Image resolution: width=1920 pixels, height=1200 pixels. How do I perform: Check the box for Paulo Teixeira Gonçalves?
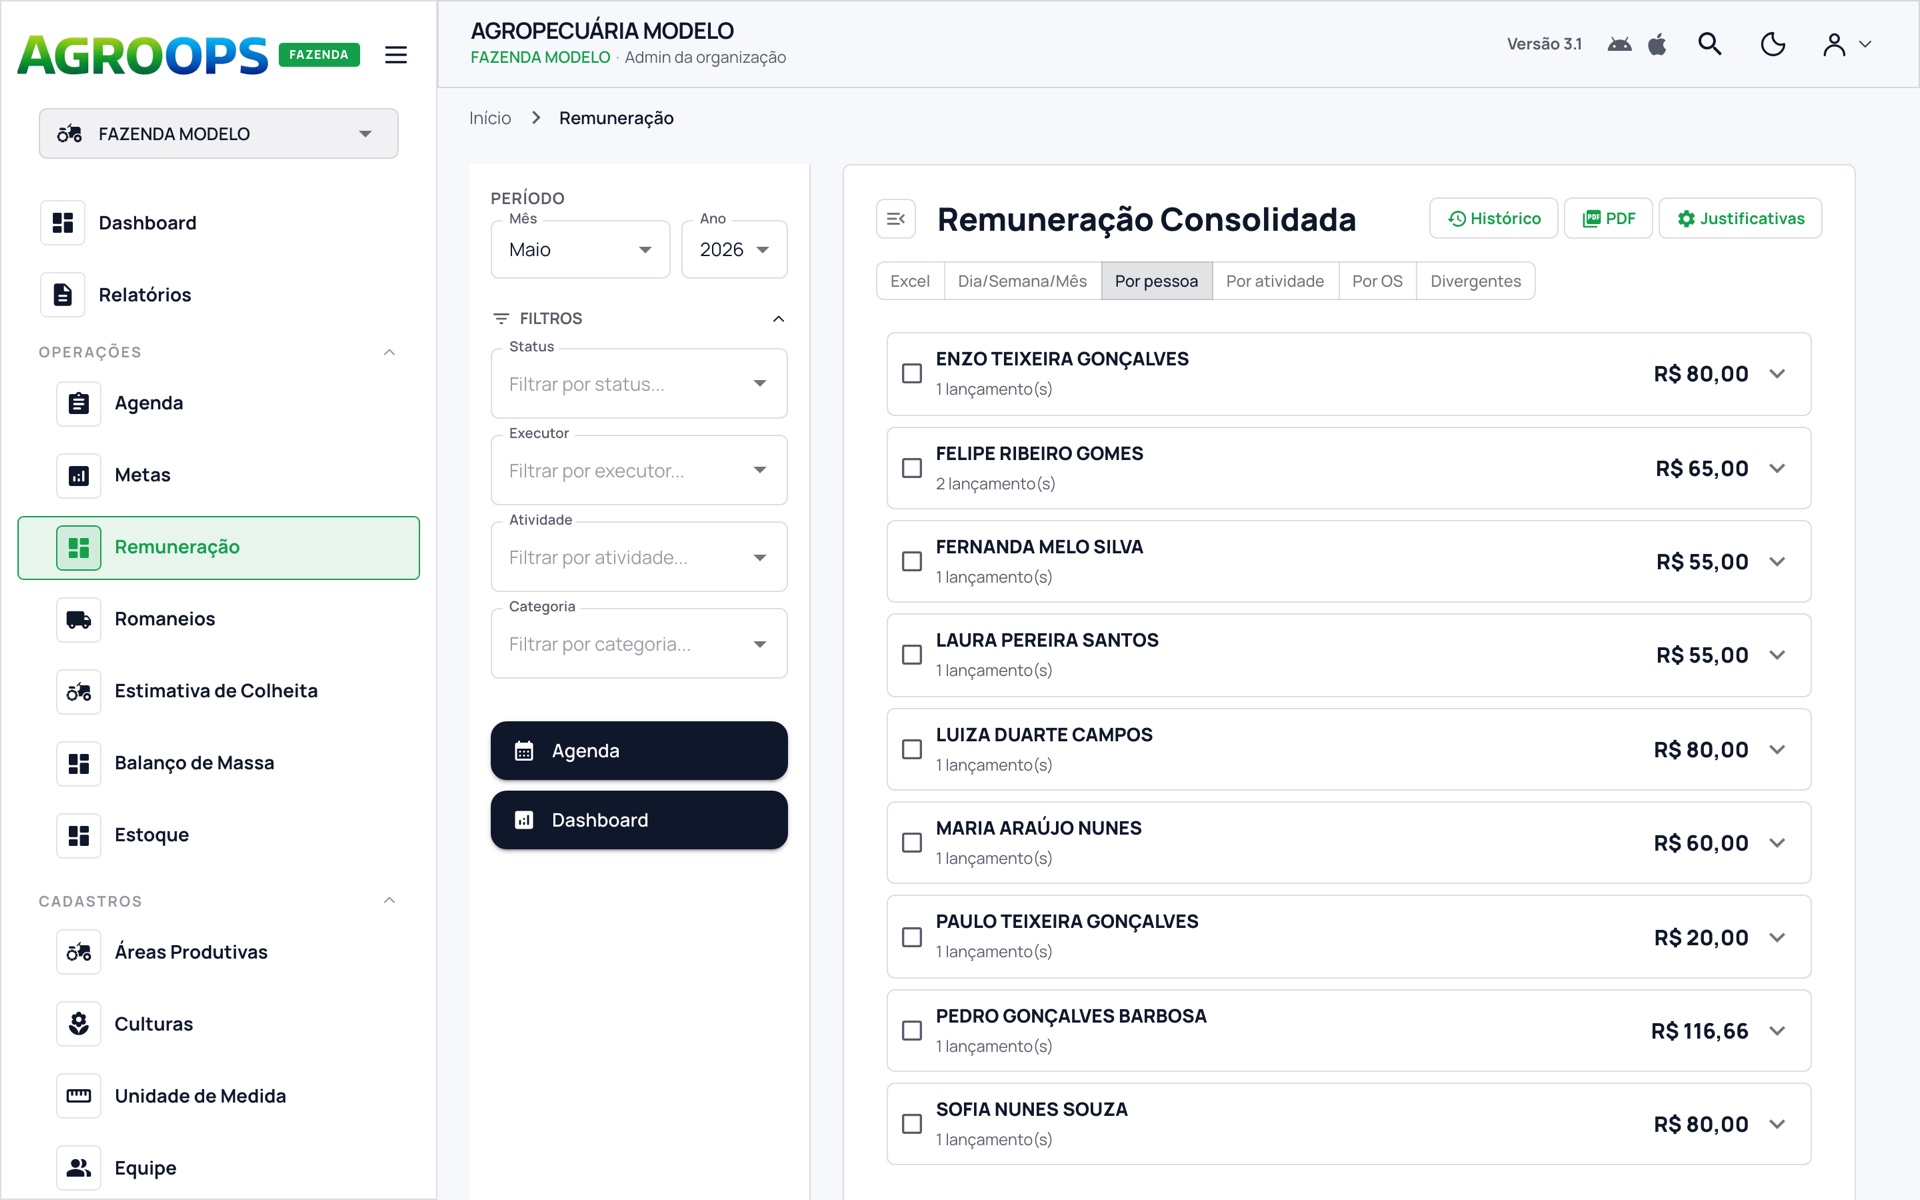912,937
